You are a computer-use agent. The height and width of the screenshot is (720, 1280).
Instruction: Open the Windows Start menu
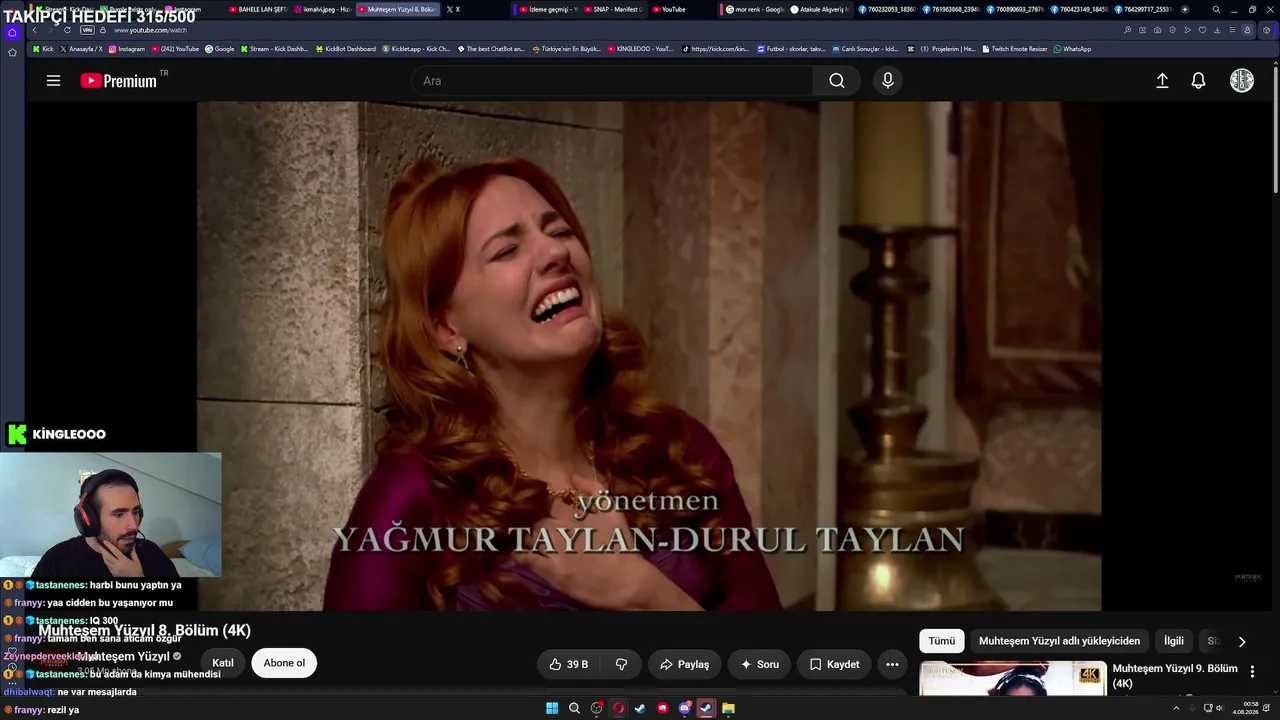552,708
